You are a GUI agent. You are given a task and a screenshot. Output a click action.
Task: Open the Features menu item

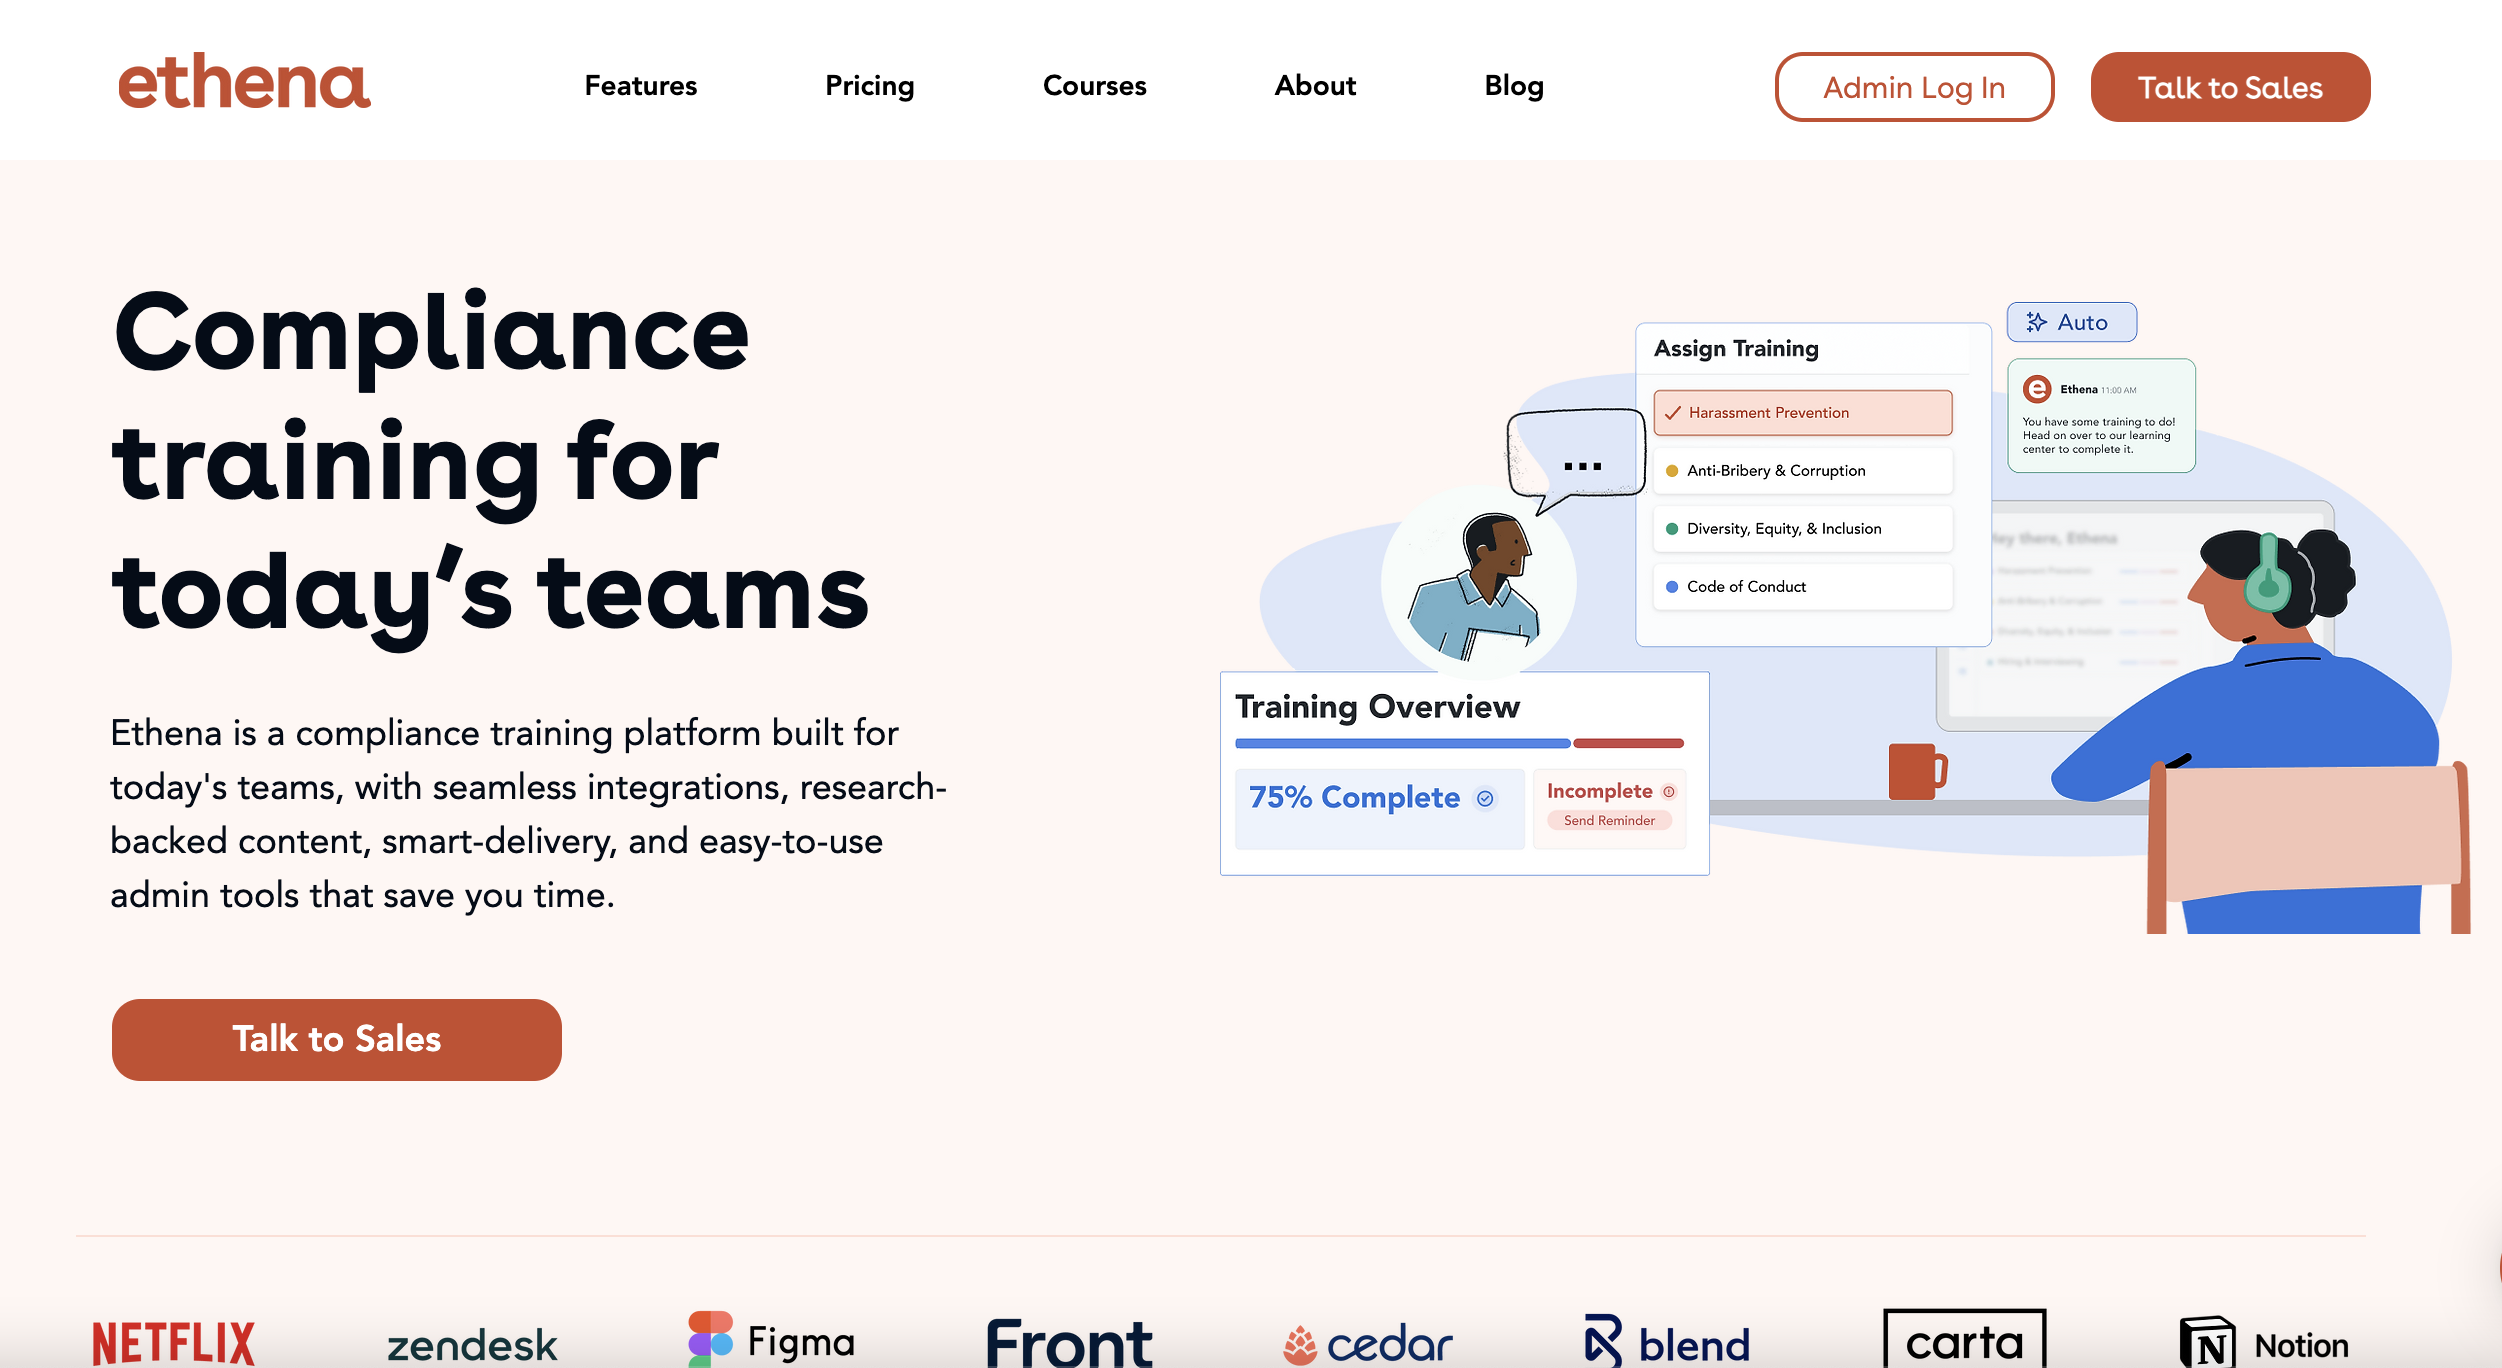tap(640, 86)
